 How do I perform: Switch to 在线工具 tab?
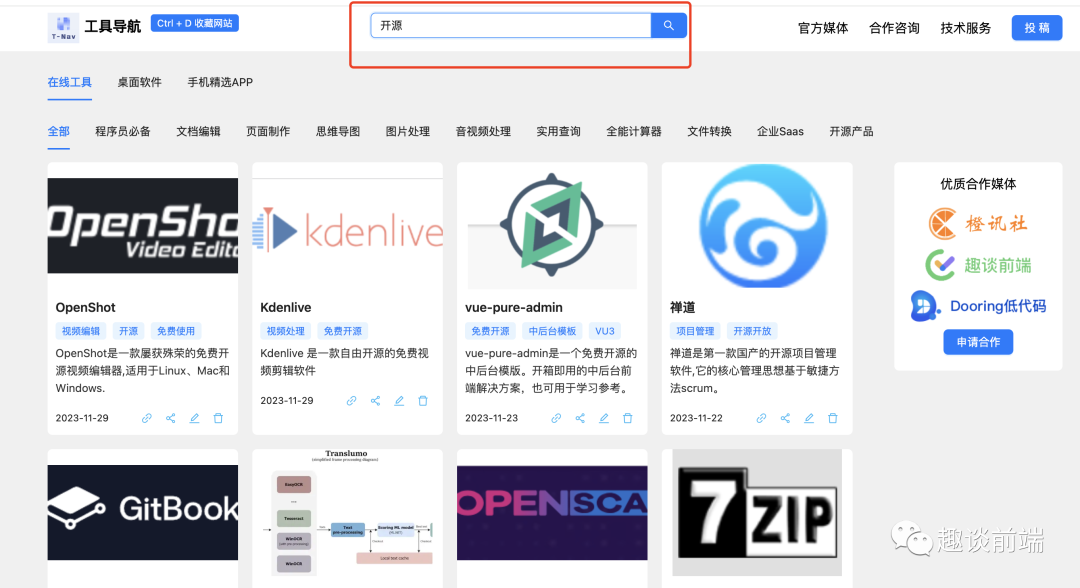pos(70,82)
